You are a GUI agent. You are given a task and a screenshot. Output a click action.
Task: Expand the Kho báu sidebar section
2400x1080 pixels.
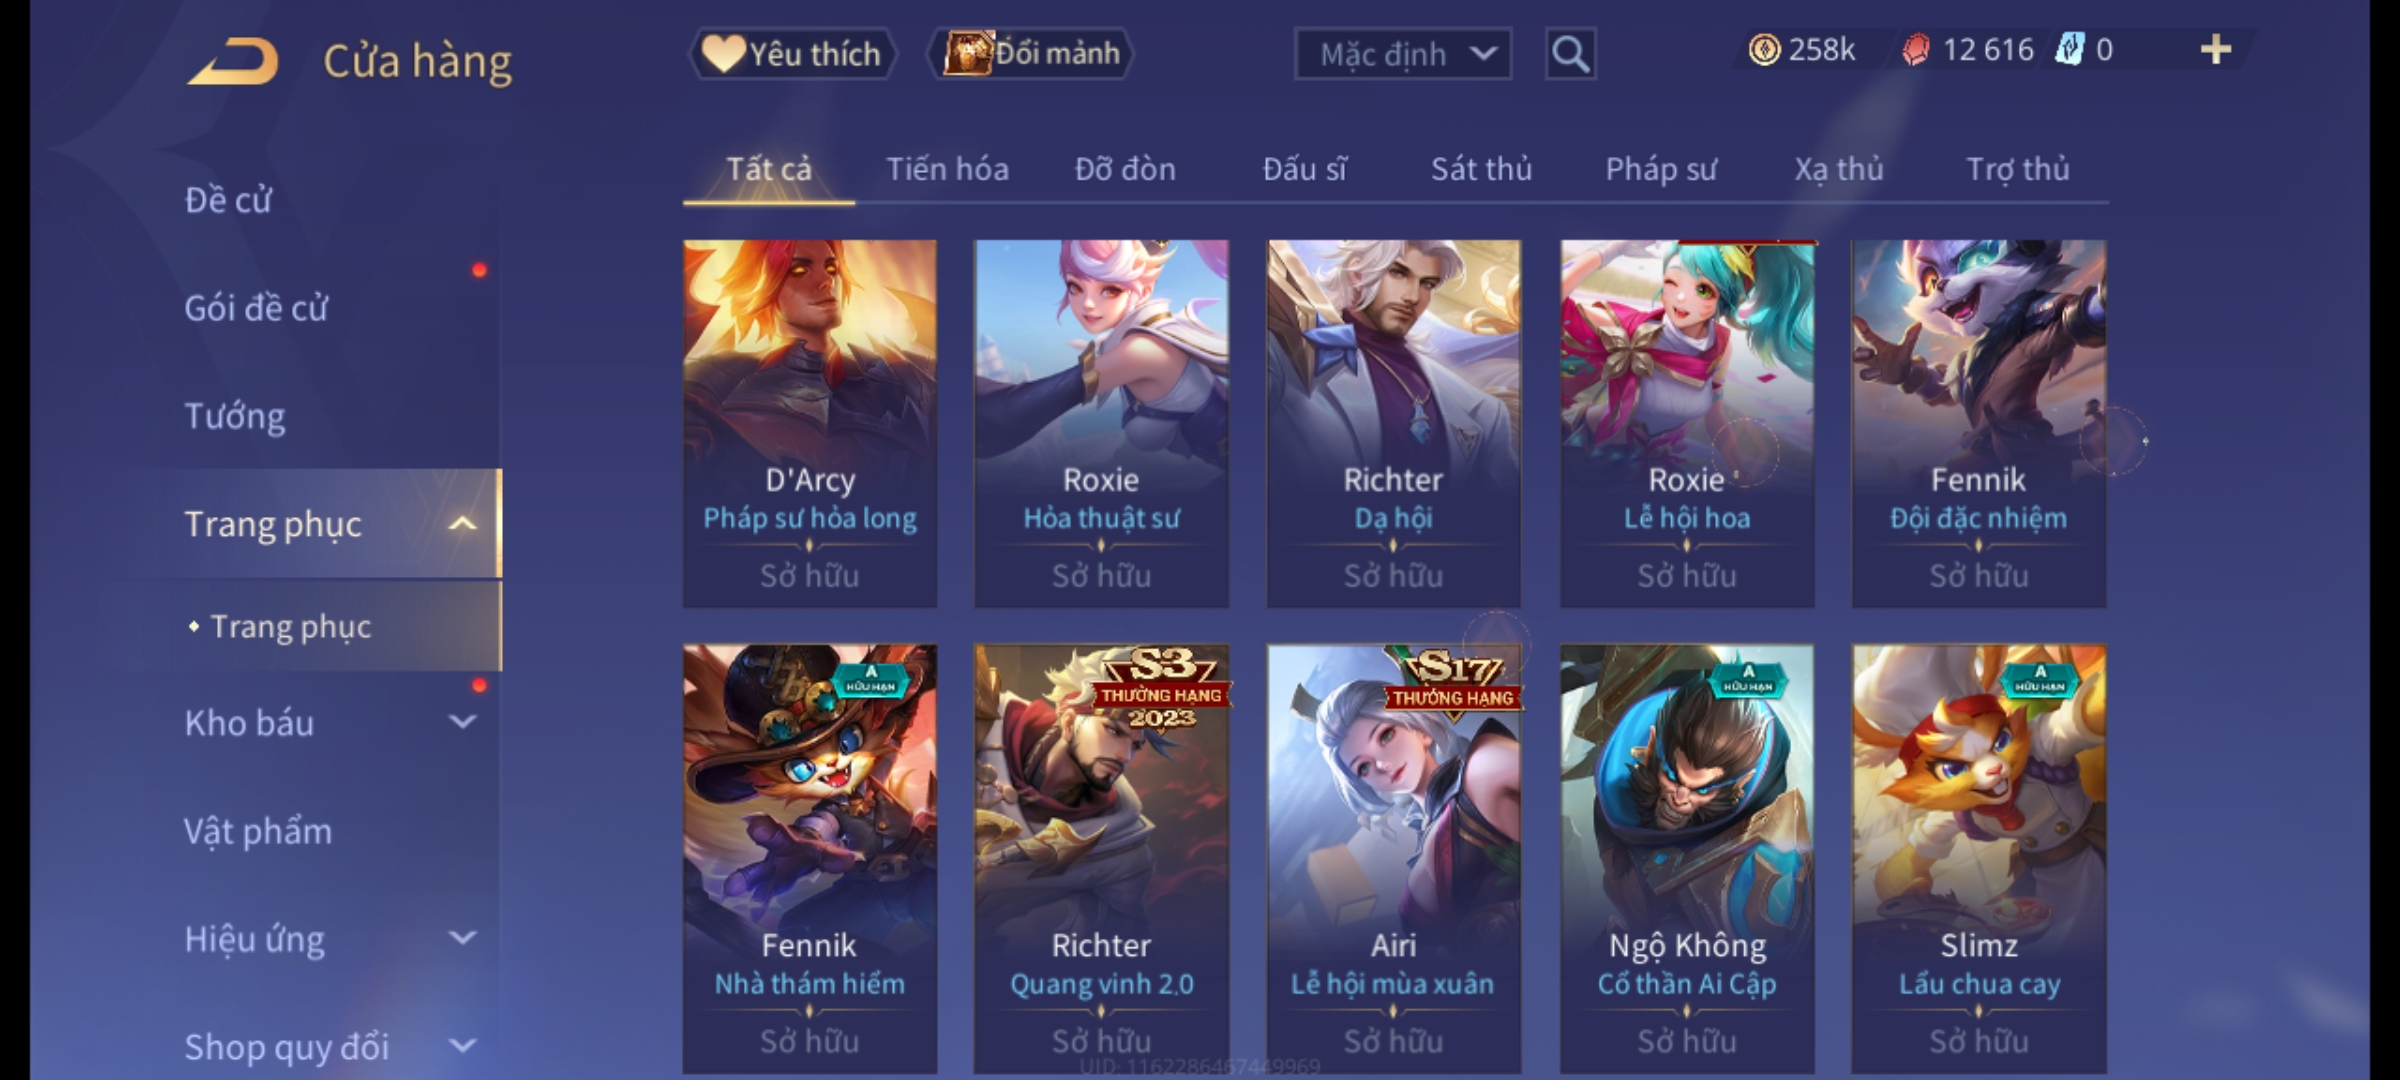pyautogui.click(x=462, y=721)
